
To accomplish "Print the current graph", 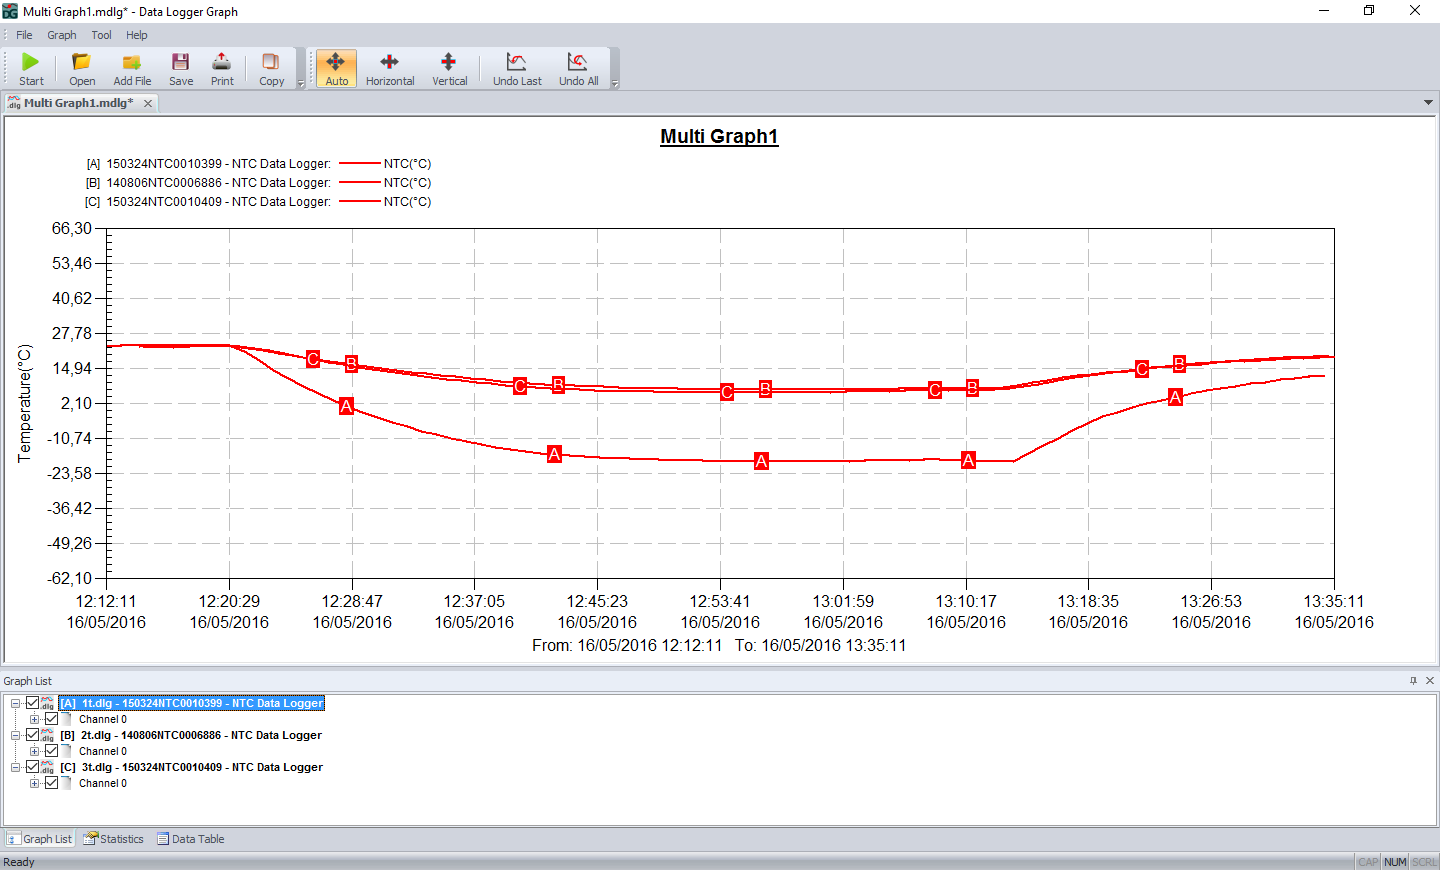I will [x=221, y=68].
